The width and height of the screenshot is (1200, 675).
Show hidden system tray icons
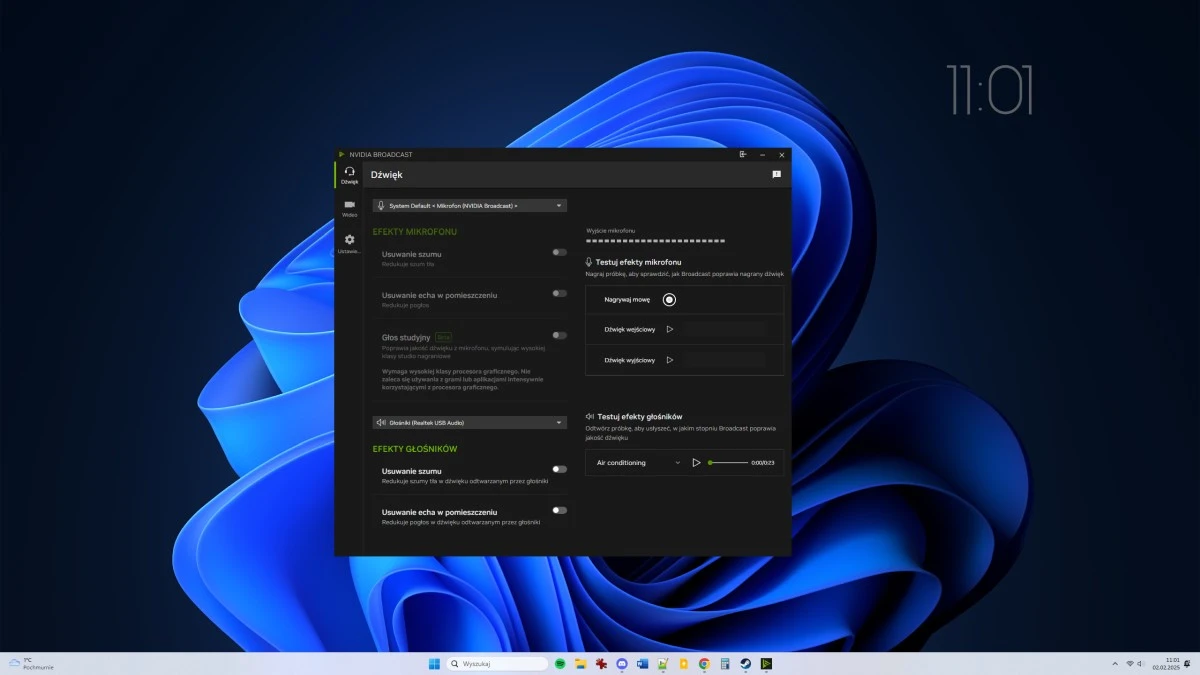pyautogui.click(x=1115, y=664)
